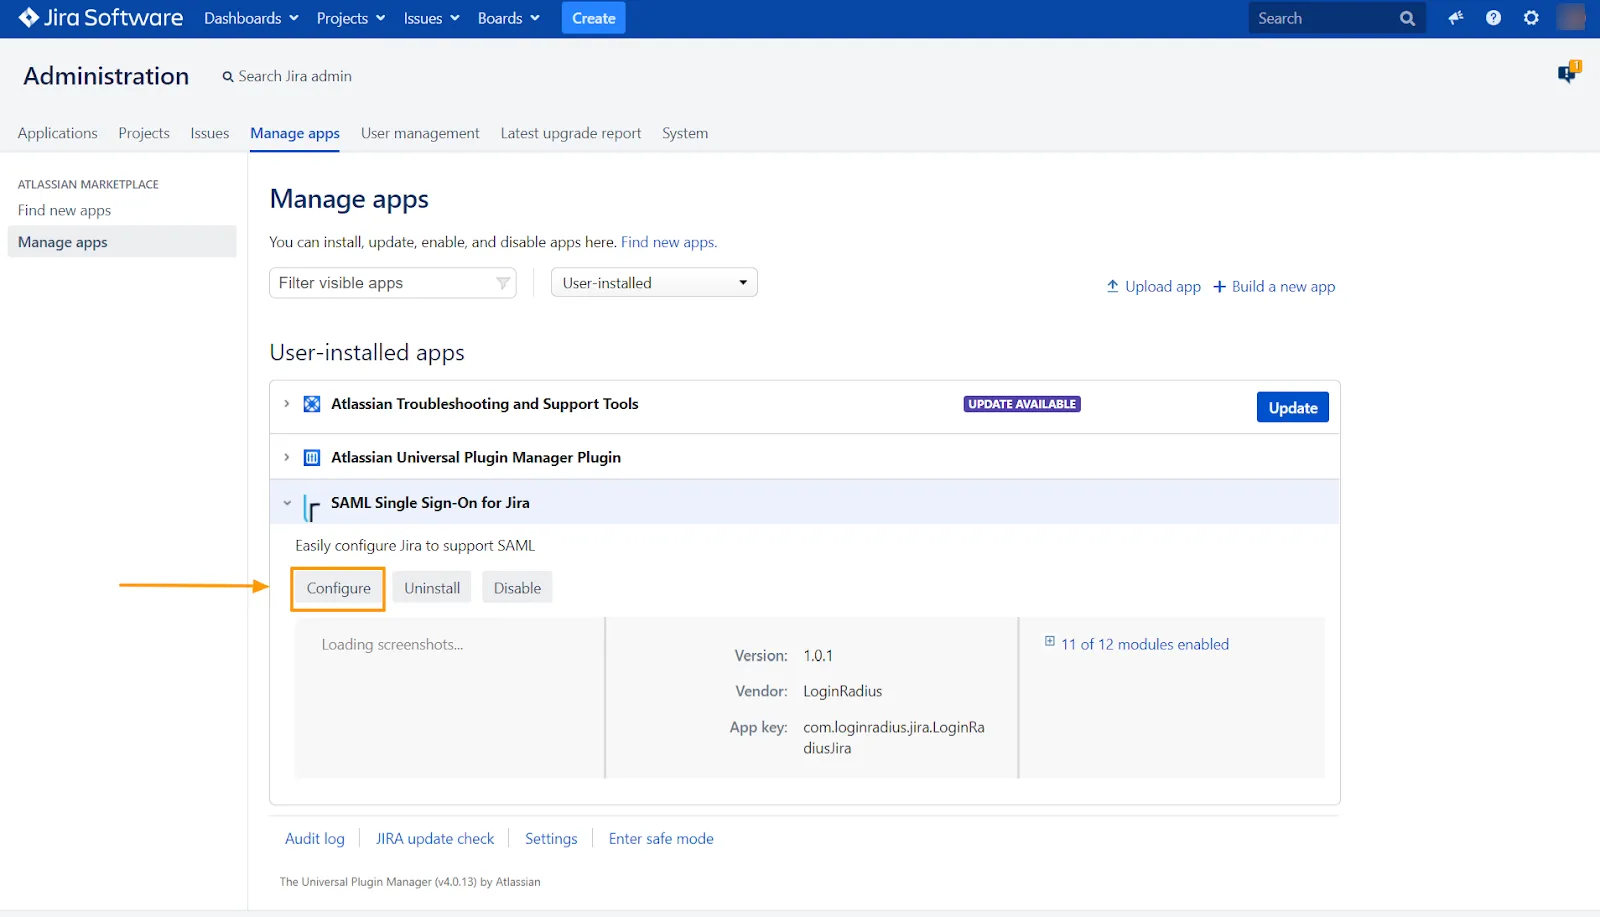Open the Settings link at bottom
1600x917 pixels.
551,839
